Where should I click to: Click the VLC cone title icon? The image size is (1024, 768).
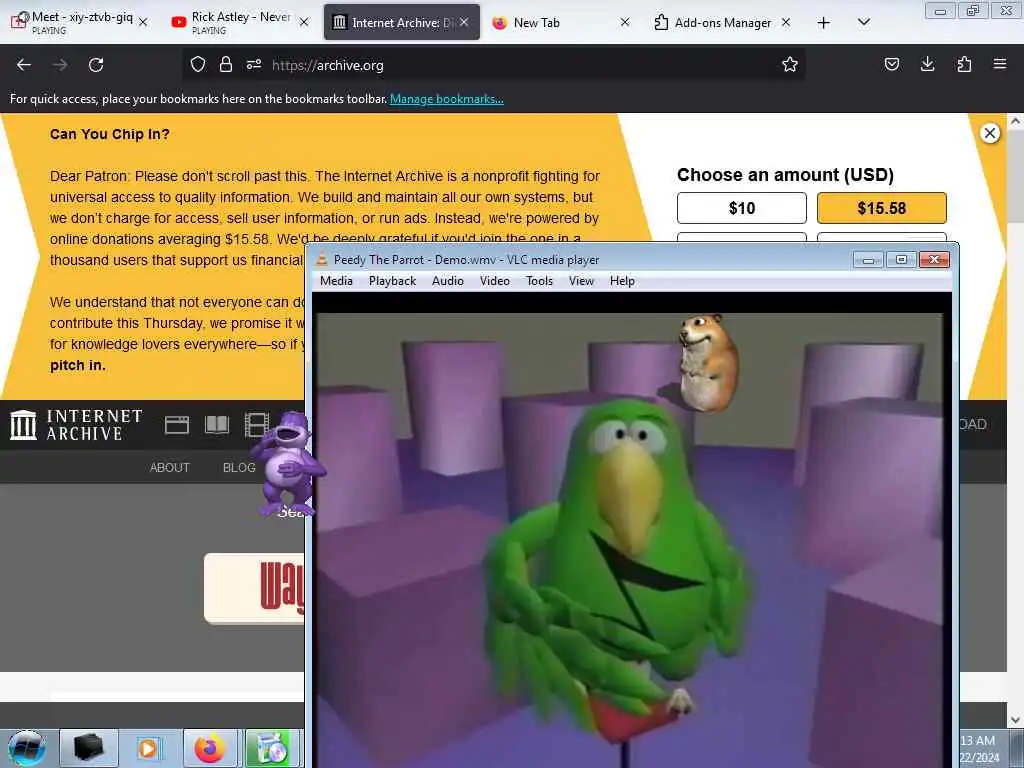[x=322, y=259]
